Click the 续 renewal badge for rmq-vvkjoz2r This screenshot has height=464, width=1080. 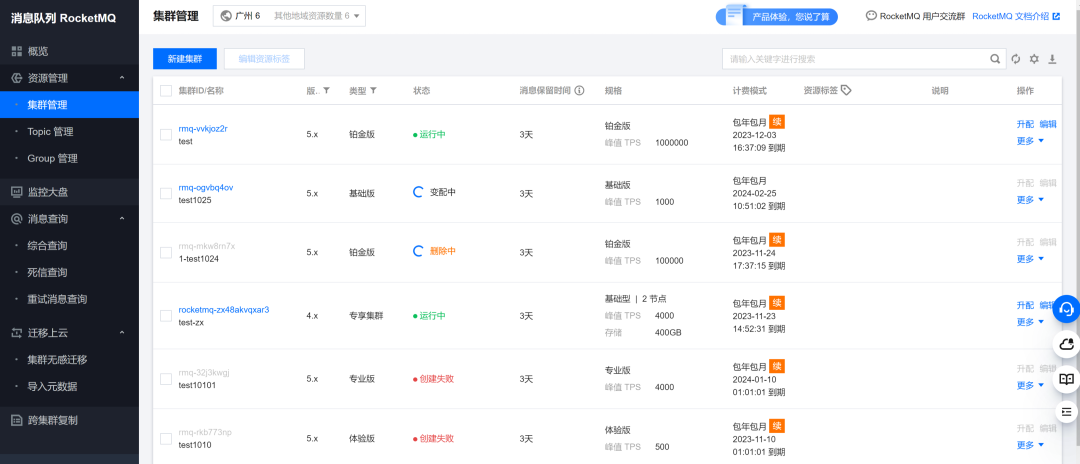(x=777, y=121)
